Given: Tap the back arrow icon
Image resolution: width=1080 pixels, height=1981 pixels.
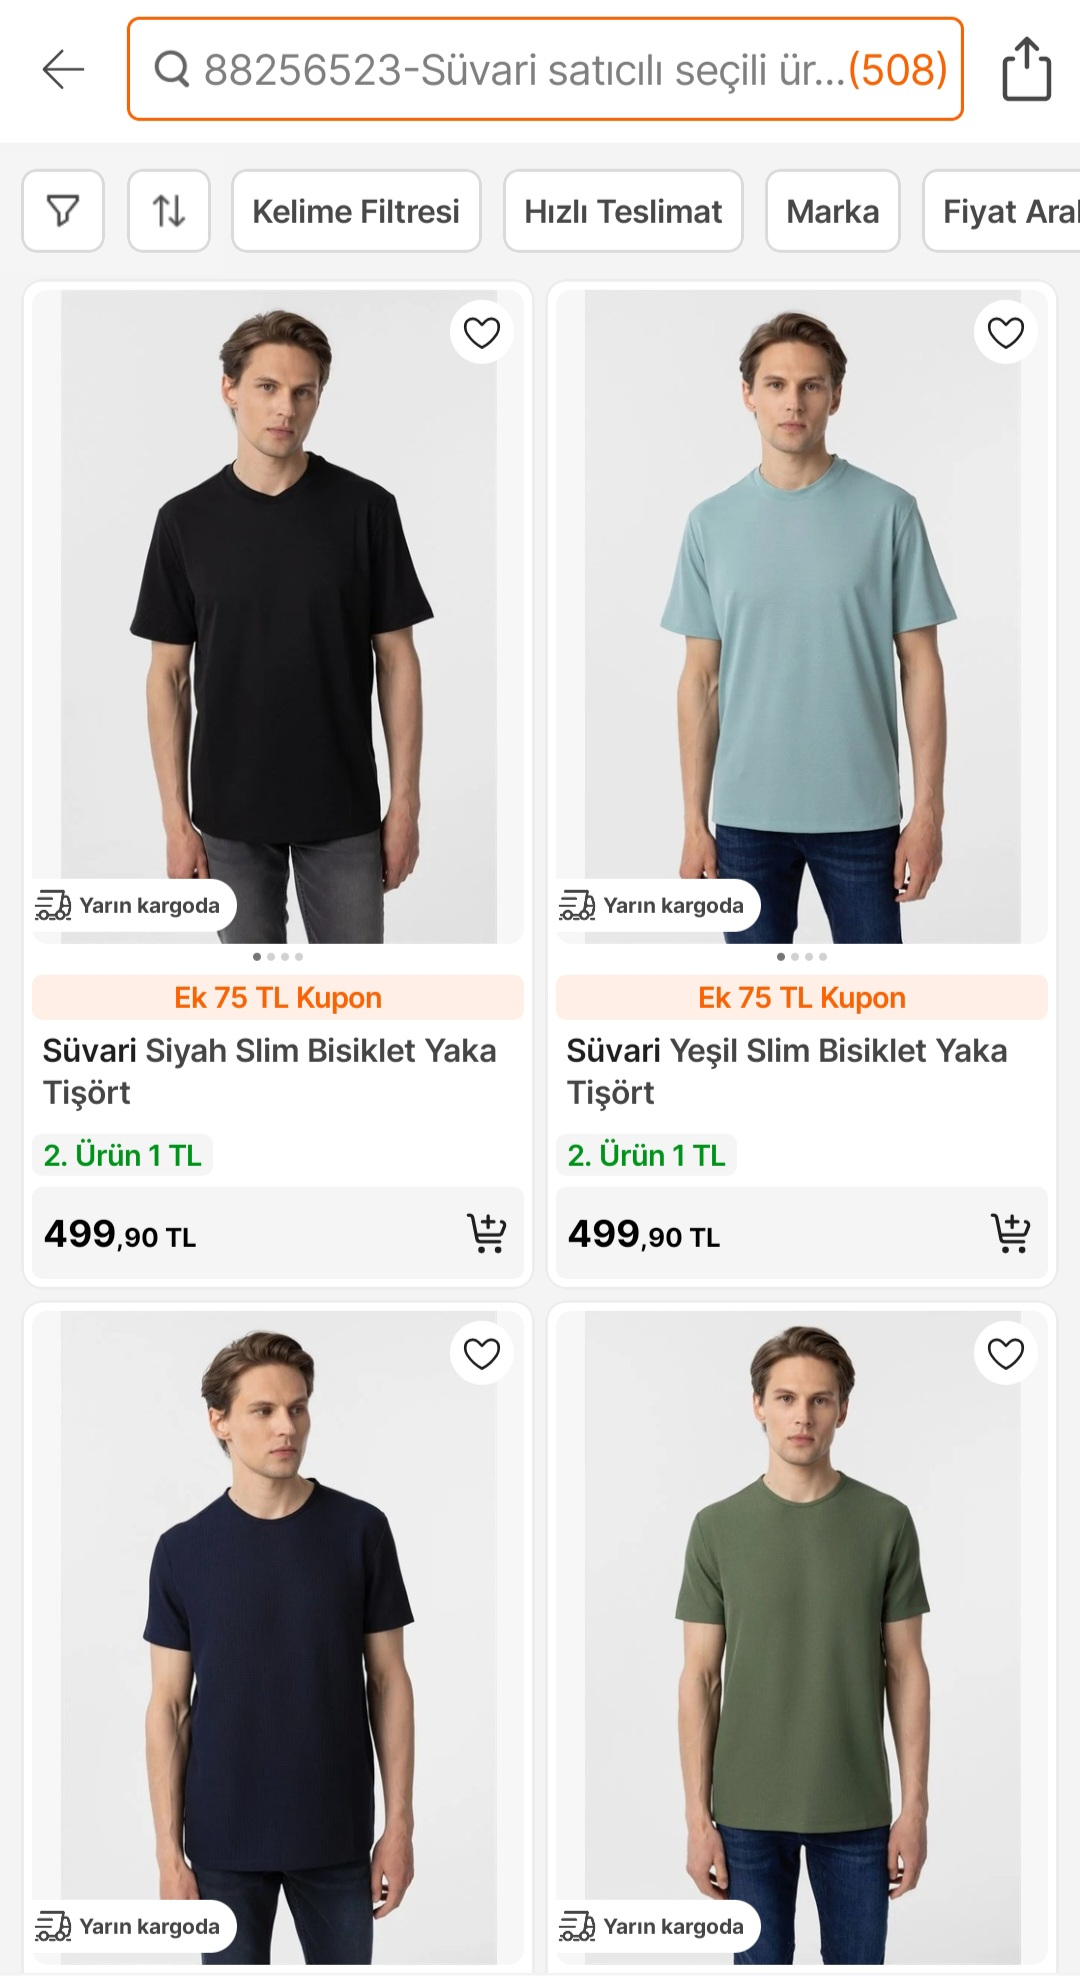Looking at the screenshot, I should [x=63, y=69].
